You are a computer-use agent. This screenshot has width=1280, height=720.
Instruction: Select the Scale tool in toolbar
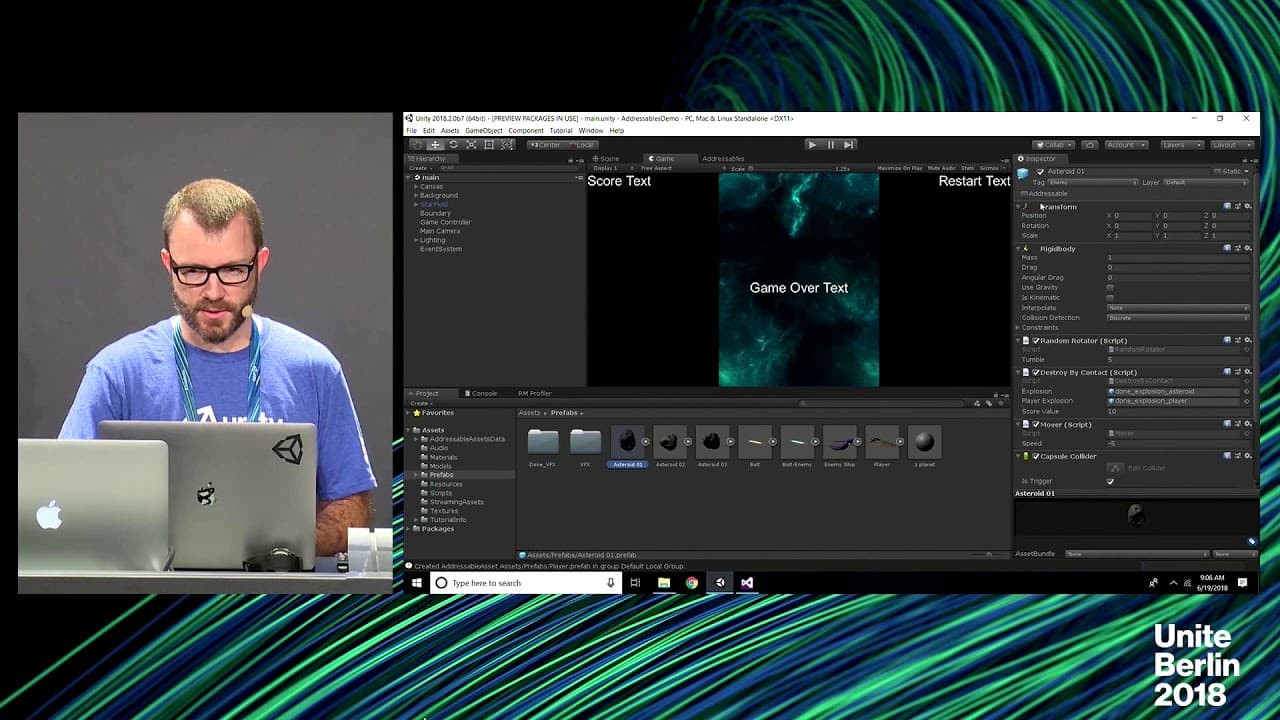click(471, 145)
